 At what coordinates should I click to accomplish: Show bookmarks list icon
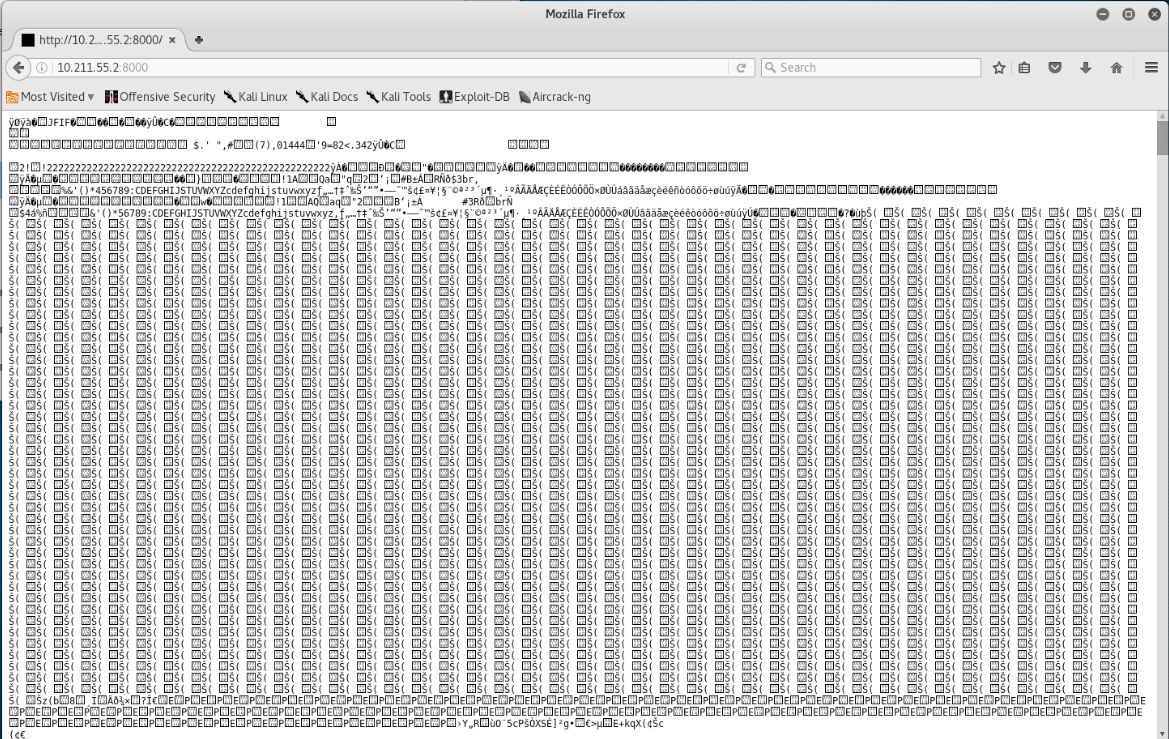1024,68
